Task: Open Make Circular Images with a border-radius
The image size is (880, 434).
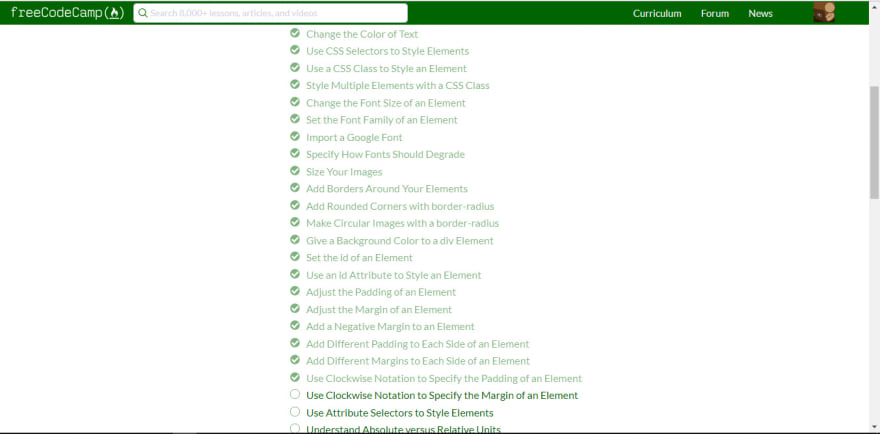Action: coord(402,223)
